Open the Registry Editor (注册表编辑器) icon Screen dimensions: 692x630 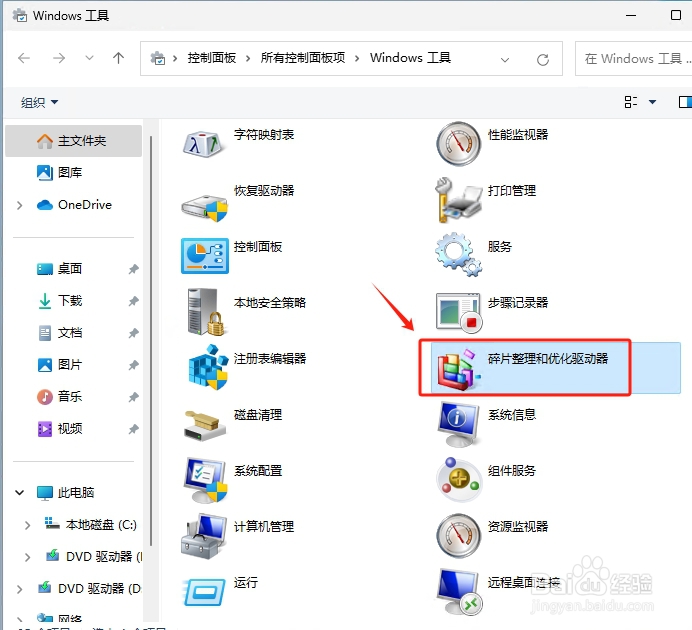(x=207, y=367)
